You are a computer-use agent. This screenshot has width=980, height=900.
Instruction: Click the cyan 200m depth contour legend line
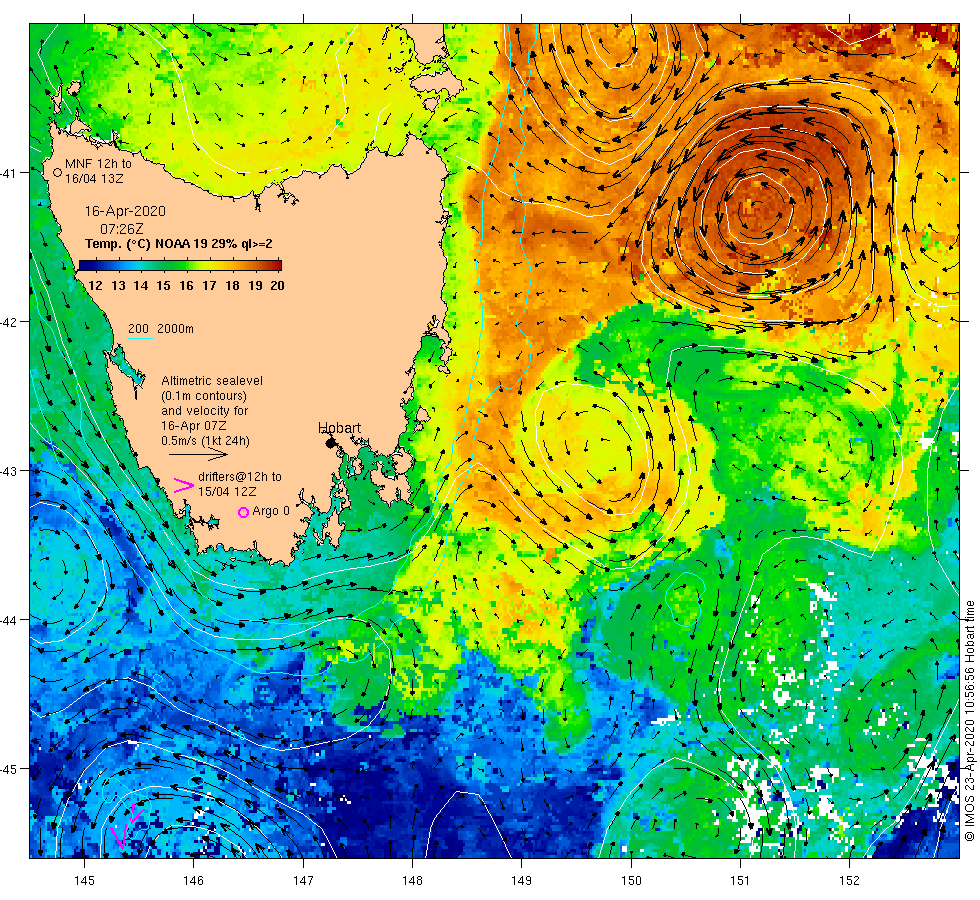pos(141,339)
